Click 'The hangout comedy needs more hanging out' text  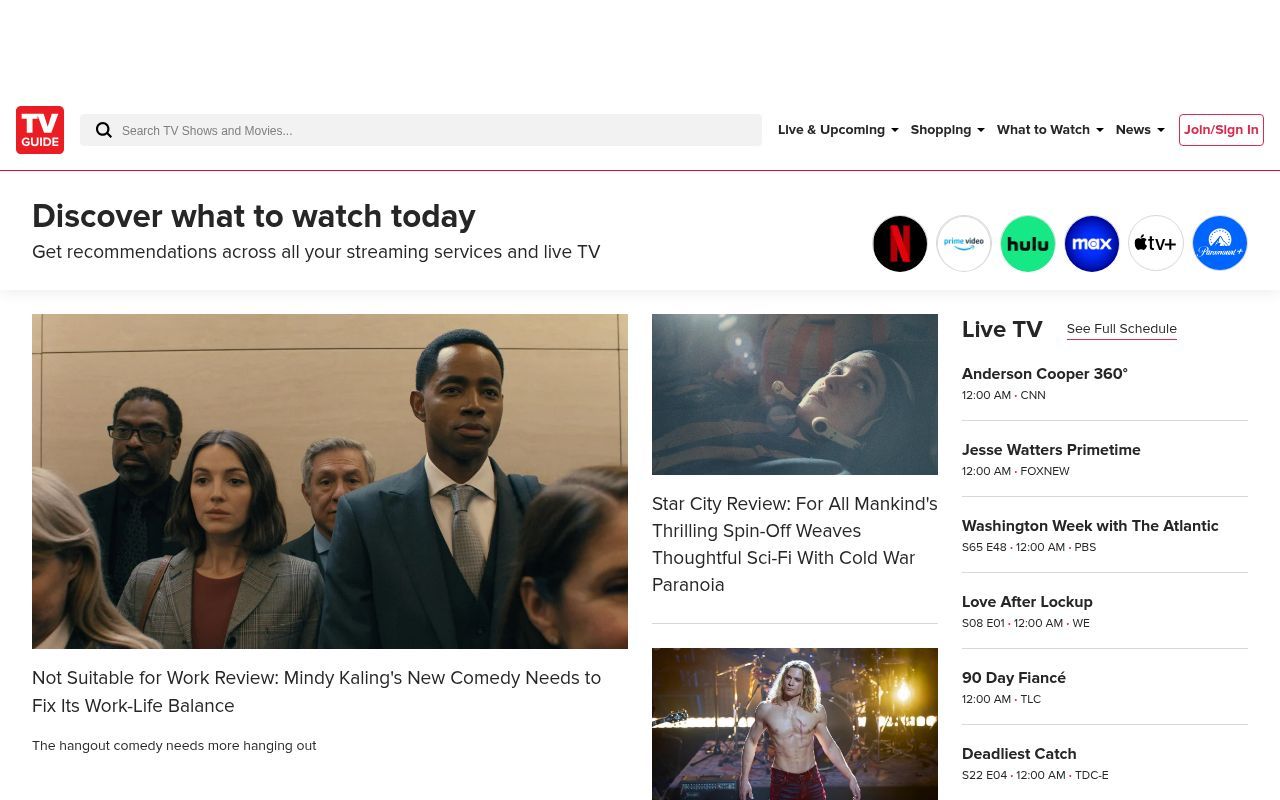tap(174, 746)
